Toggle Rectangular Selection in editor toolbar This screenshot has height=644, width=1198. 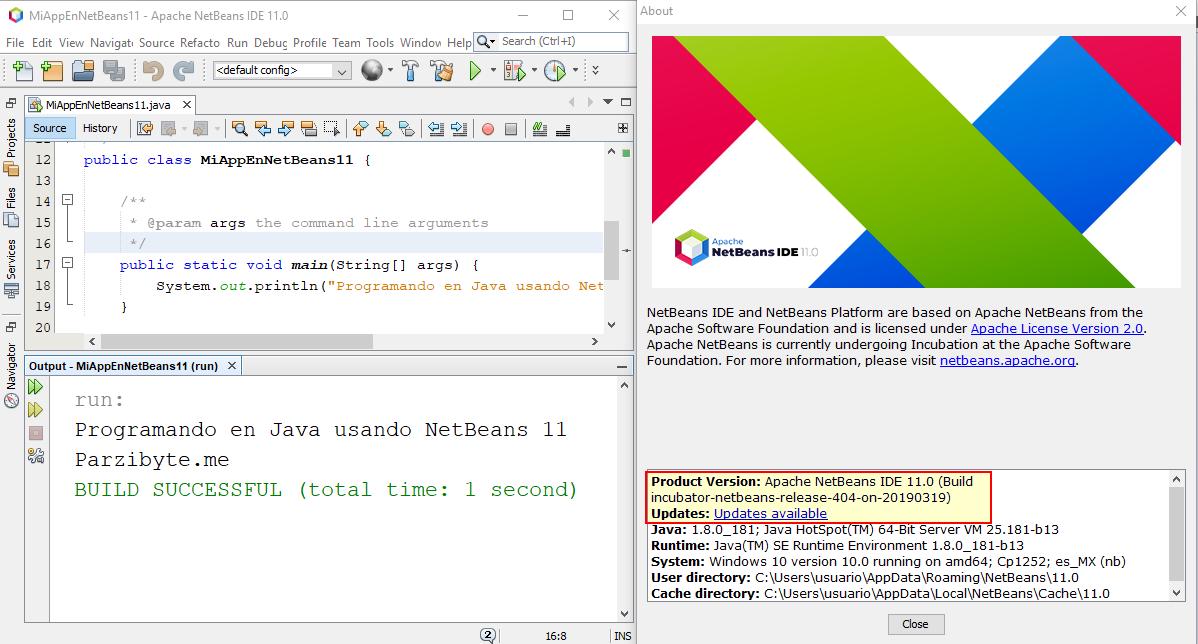[x=332, y=129]
